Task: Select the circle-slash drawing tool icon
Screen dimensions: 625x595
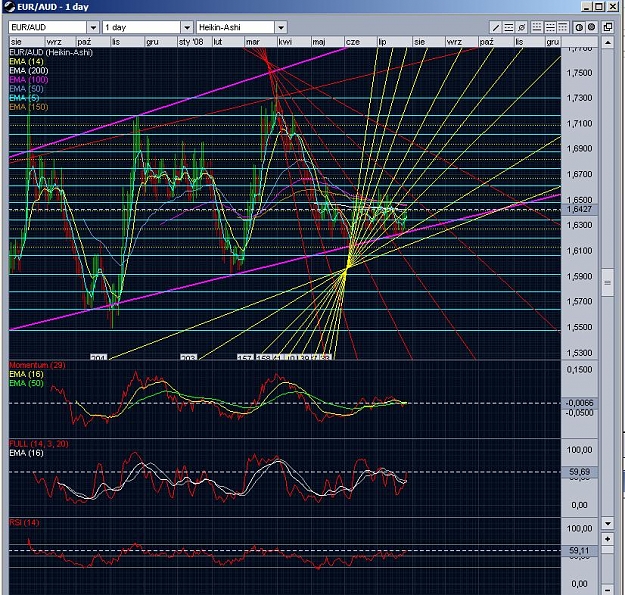Action: coord(521,27)
